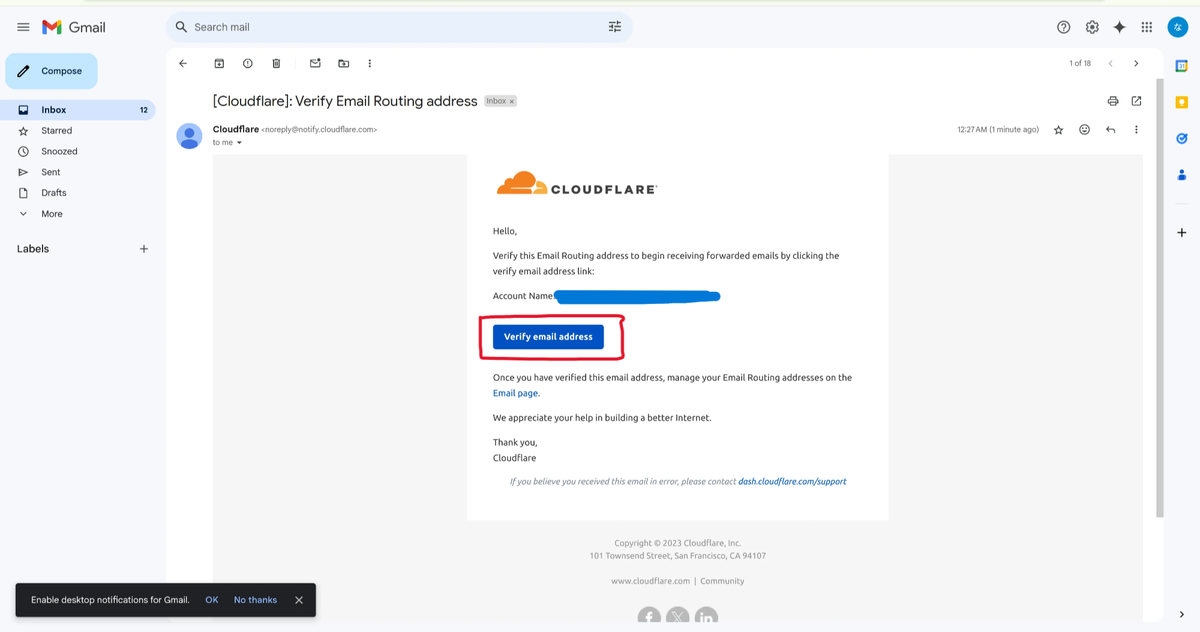
Task: Click the Compose button
Action: coord(52,71)
